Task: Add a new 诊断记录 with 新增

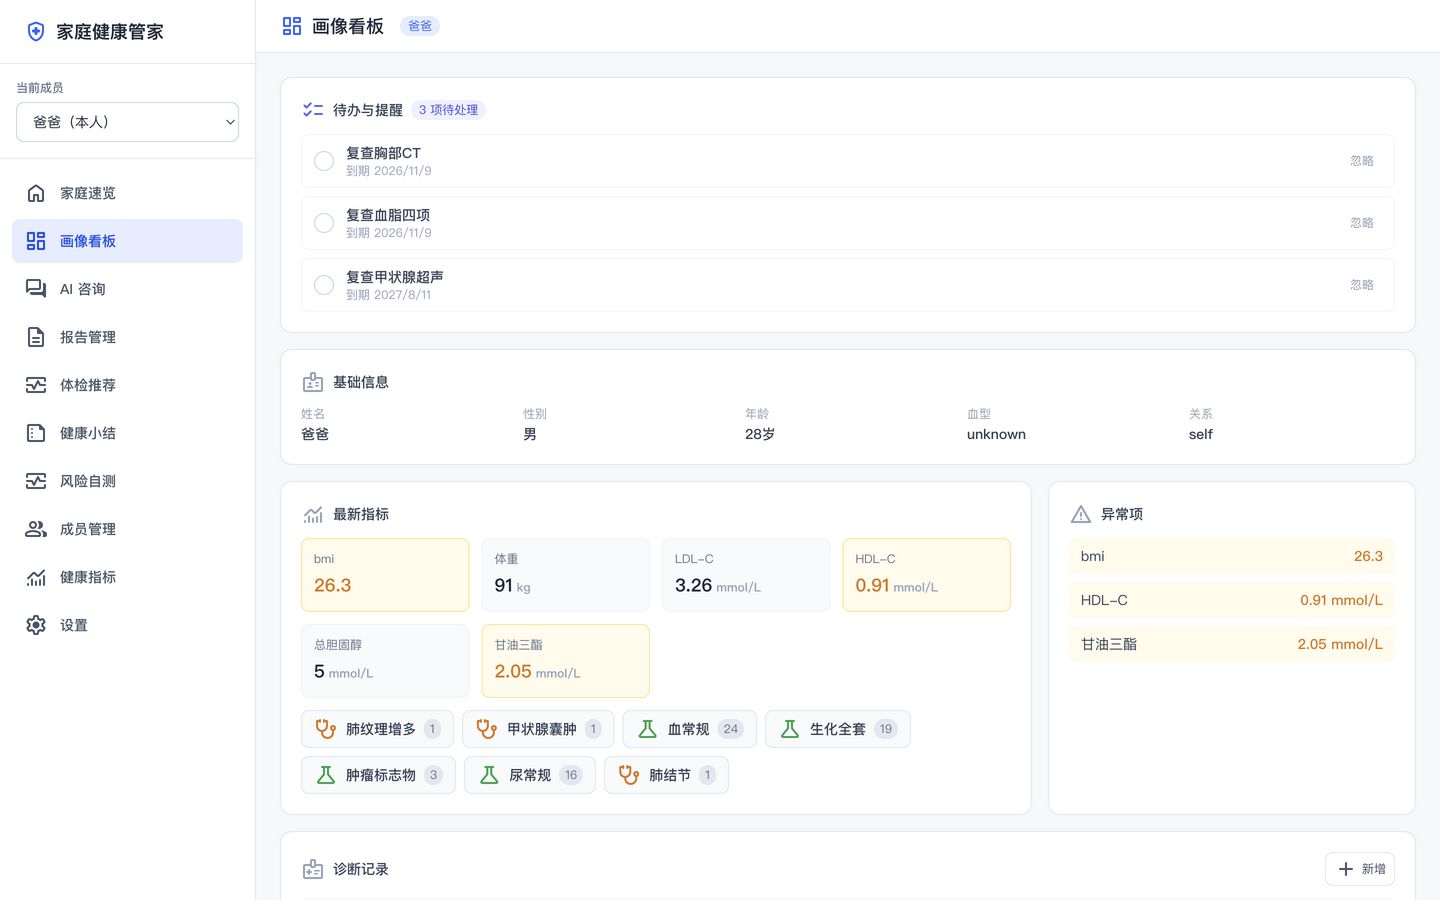Action: coord(1360,869)
